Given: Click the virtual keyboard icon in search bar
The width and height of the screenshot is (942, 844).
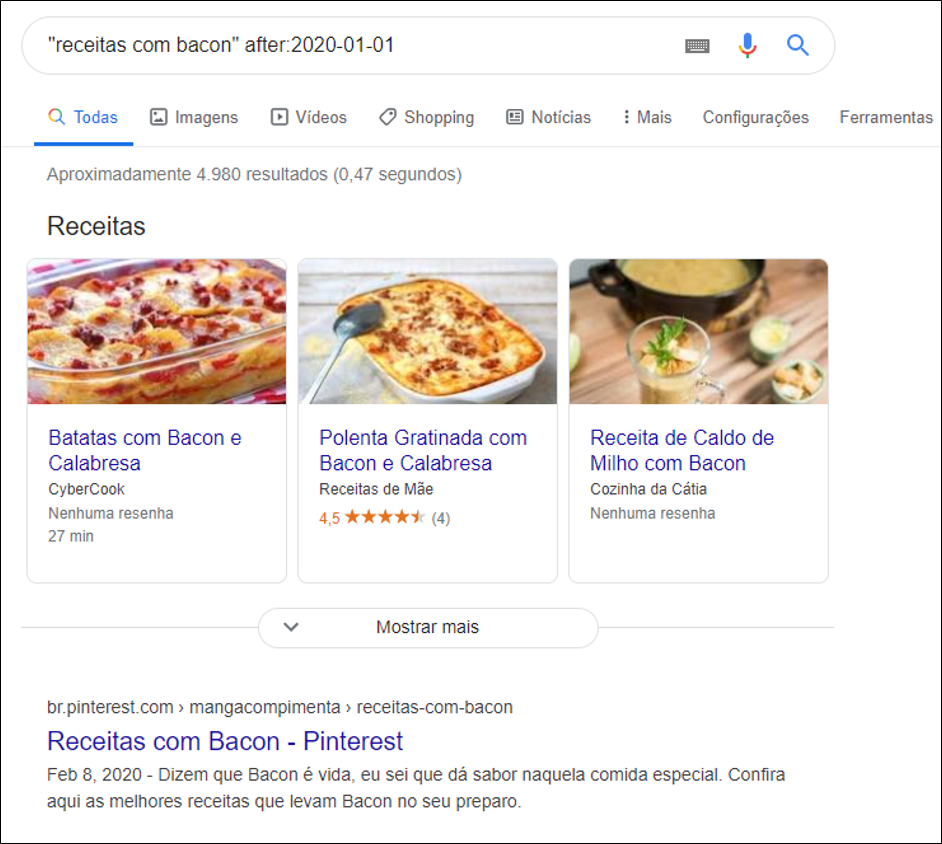Looking at the screenshot, I should 697,46.
